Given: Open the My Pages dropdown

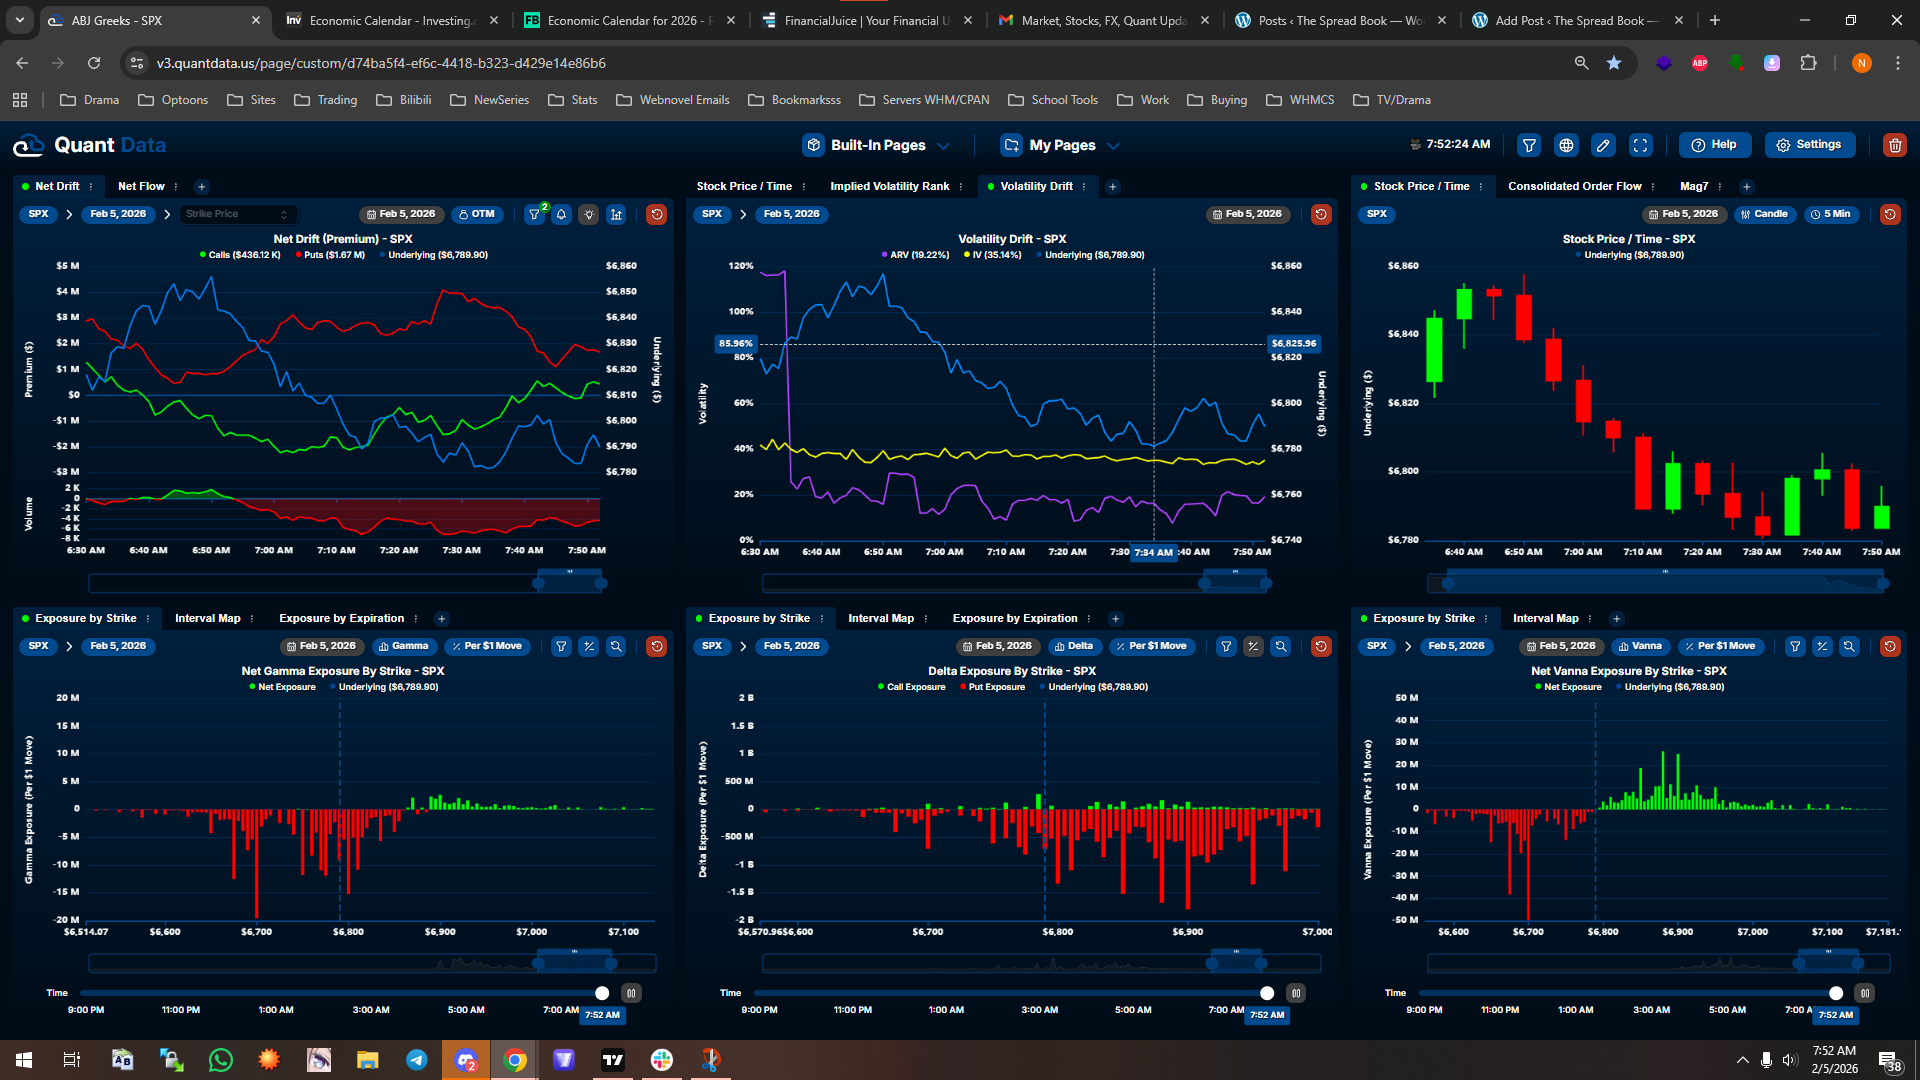Looking at the screenshot, I should [1061, 145].
